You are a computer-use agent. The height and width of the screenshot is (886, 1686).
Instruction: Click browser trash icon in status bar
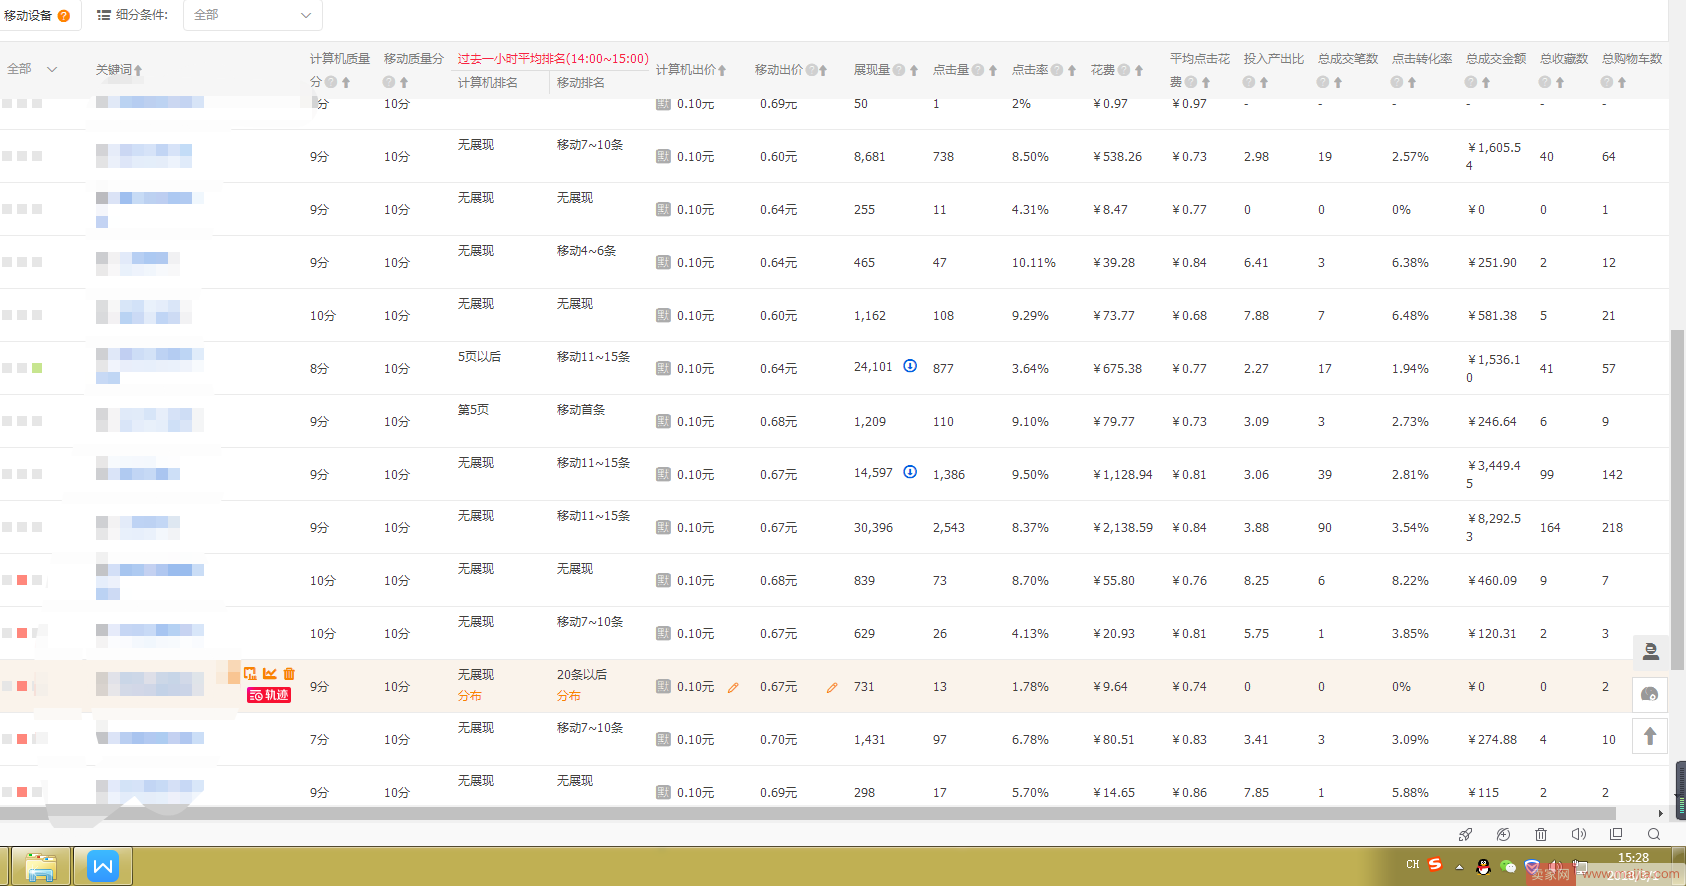pos(1541,834)
